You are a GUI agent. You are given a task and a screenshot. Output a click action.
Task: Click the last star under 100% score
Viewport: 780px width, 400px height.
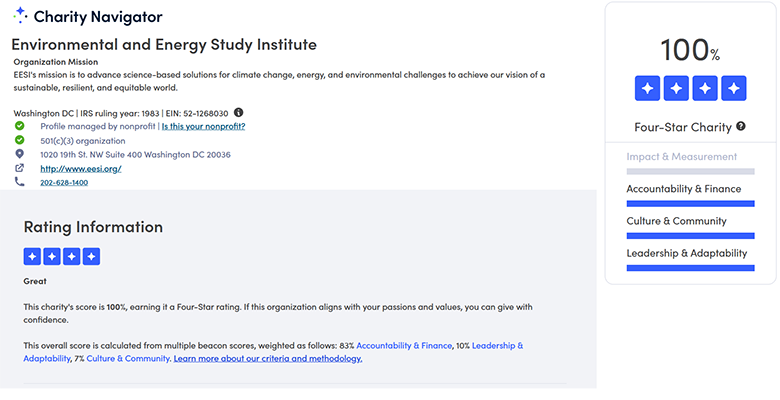point(735,89)
